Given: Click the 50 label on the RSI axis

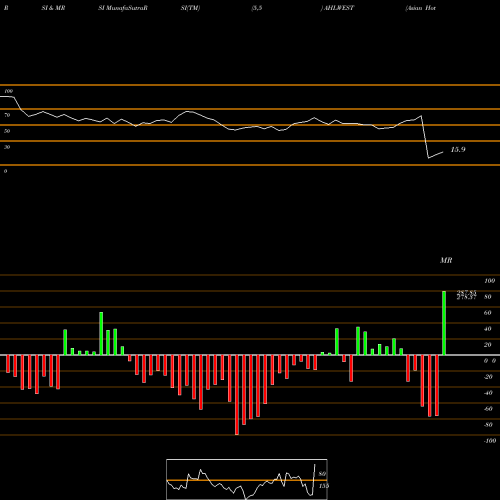Looking at the screenshot, I should coord(7,131).
